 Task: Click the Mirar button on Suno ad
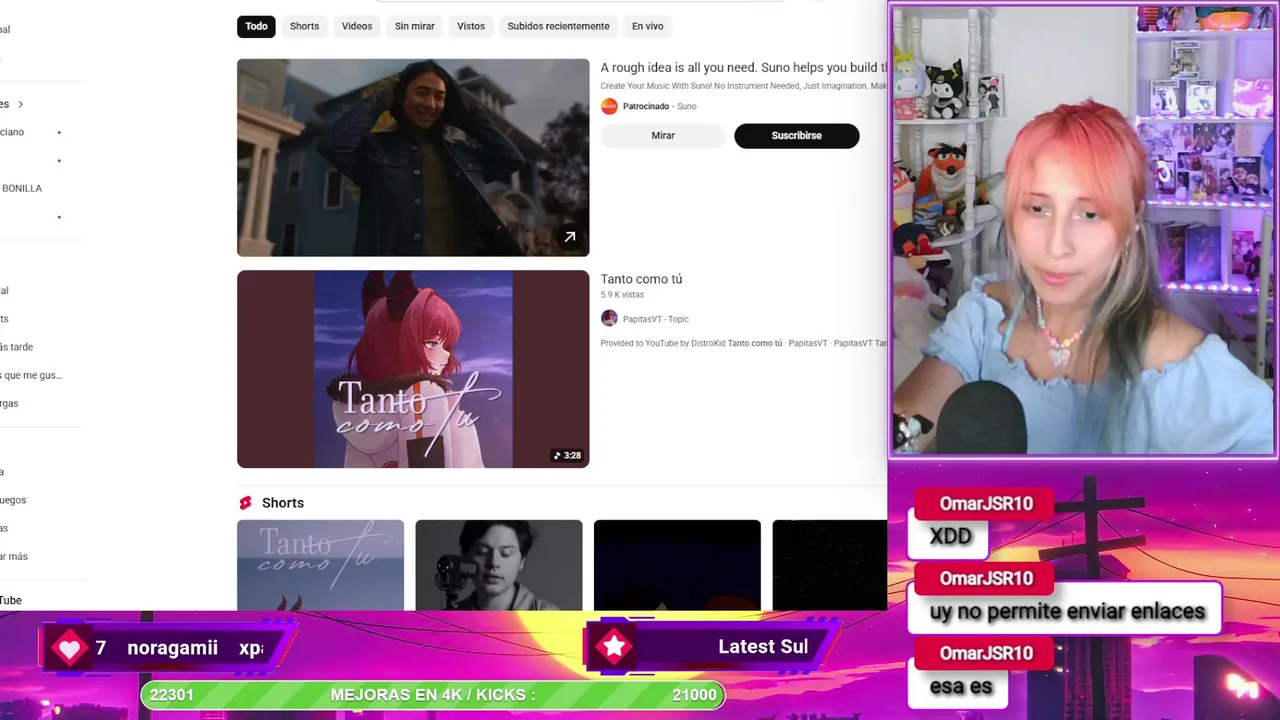click(x=663, y=136)
